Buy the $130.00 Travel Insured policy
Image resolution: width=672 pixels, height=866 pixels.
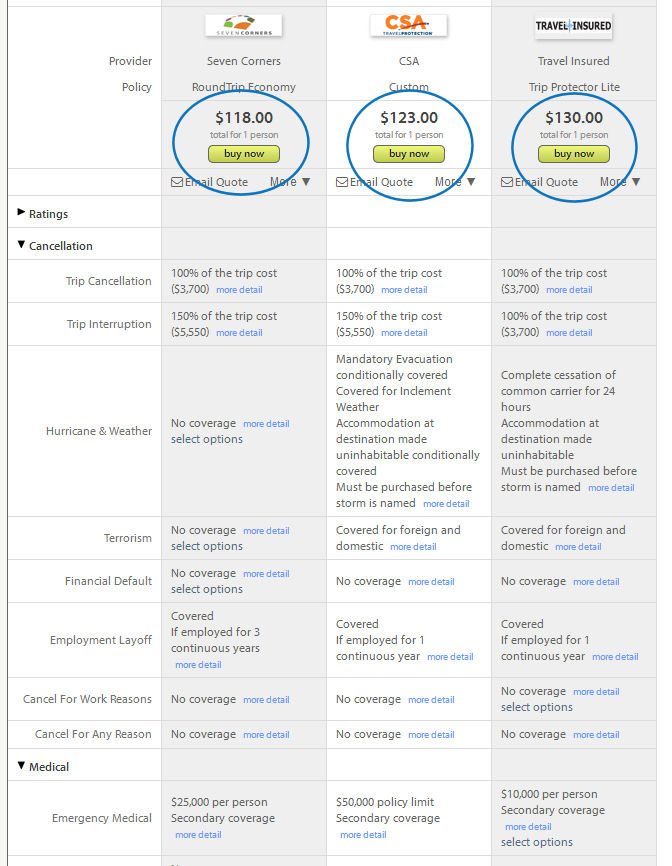(x=574, y=154)
